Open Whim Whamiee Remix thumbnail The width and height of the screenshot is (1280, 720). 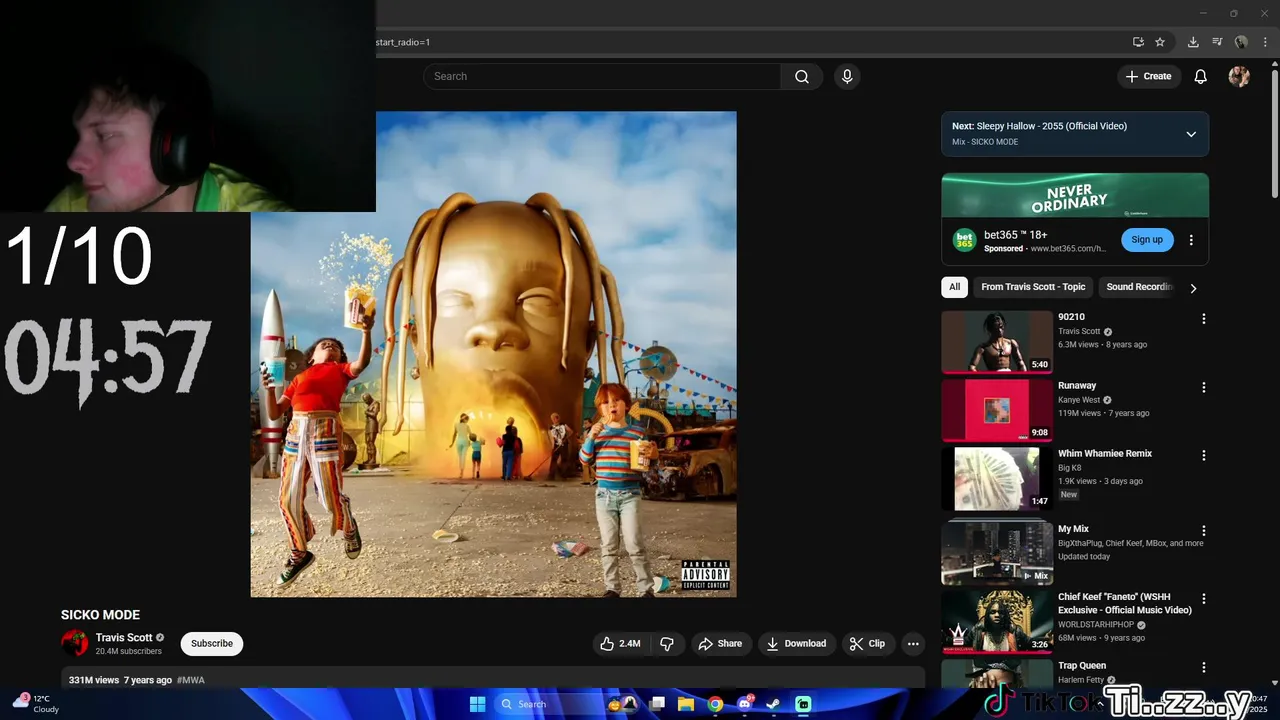click(997, 478)
